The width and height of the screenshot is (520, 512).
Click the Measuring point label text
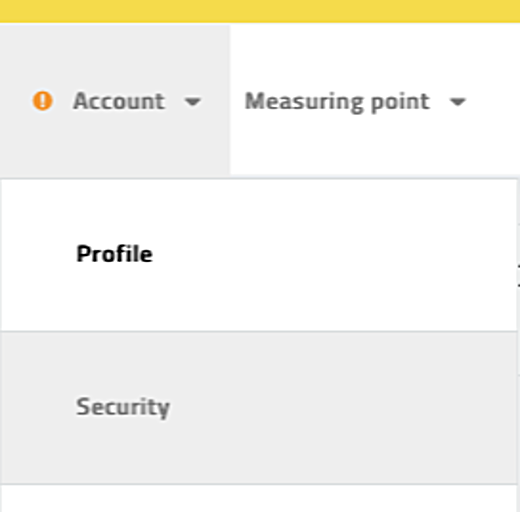pyautogui.click(x=337, y=102)
